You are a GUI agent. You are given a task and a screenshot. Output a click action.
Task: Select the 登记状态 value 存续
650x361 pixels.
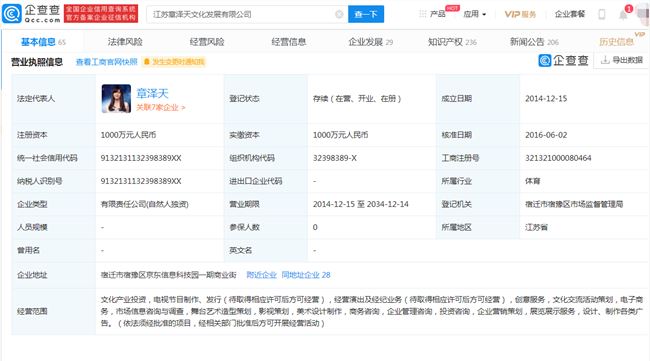(357, 99)
